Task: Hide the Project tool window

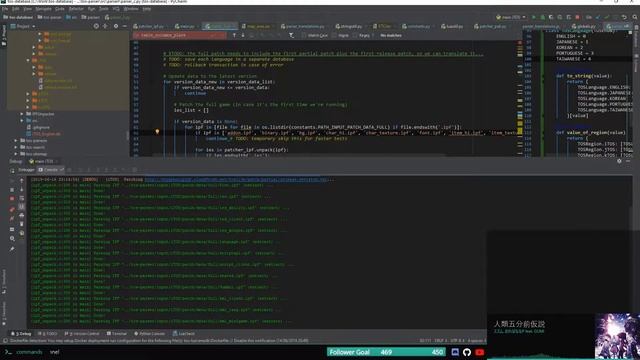Action: click(x=124, y=26)
